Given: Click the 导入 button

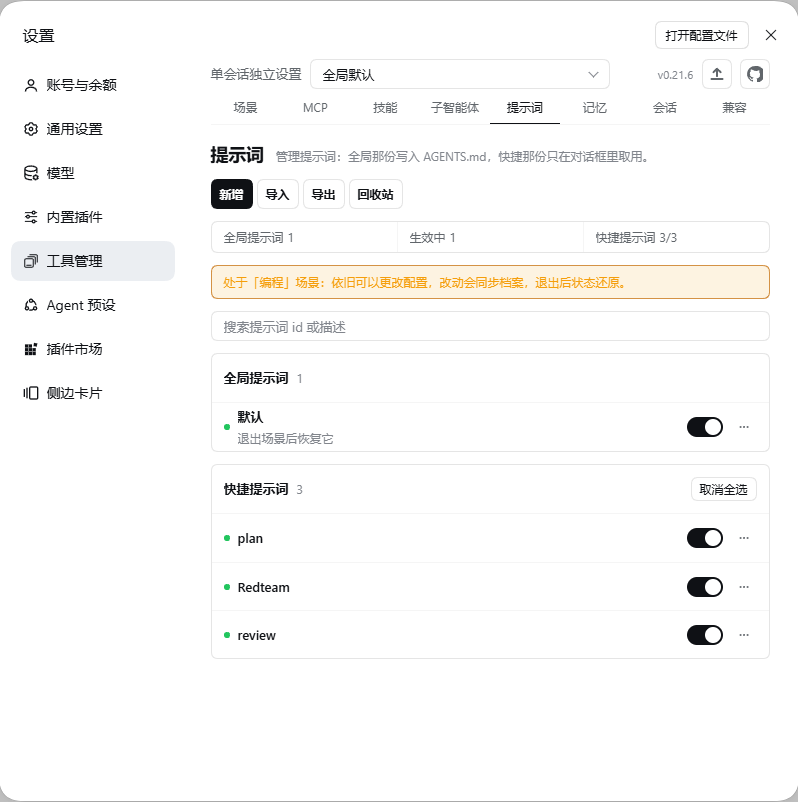Looking at the screenshot, I should click(x=277, y=194).
